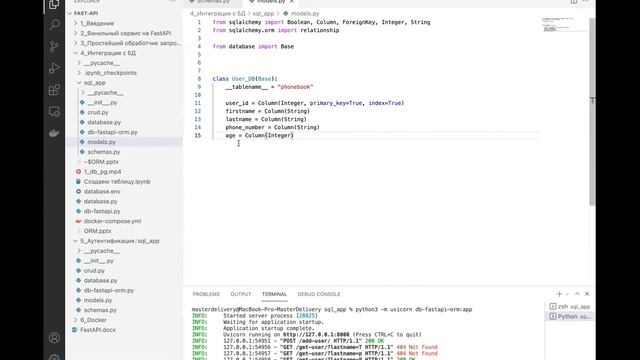Click the sql_app breadcrumb
640x360 pixels.
pos(263,13)
